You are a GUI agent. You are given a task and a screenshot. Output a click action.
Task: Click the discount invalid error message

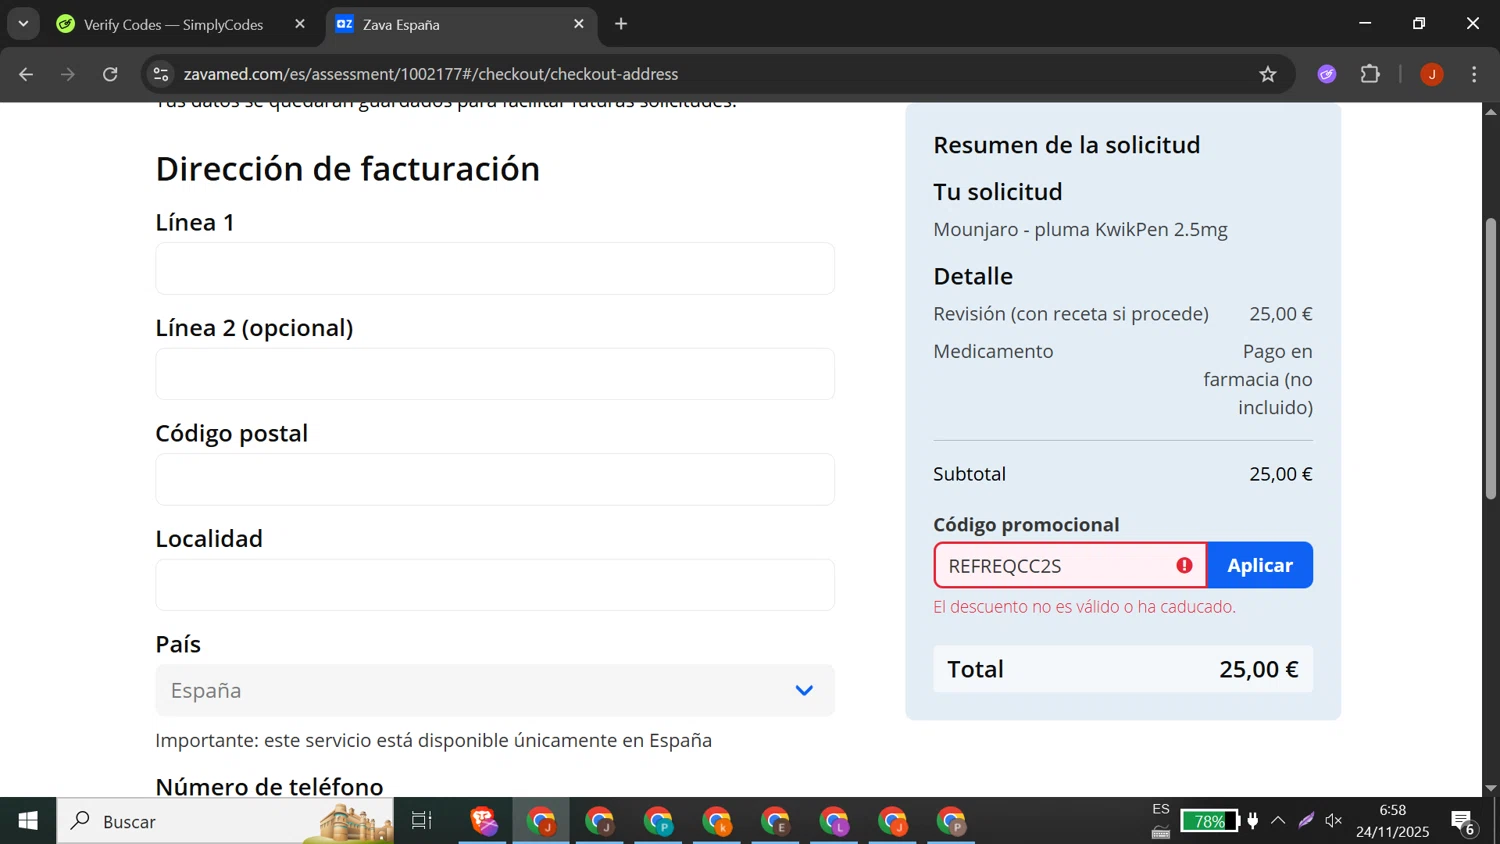[1084, 606]
